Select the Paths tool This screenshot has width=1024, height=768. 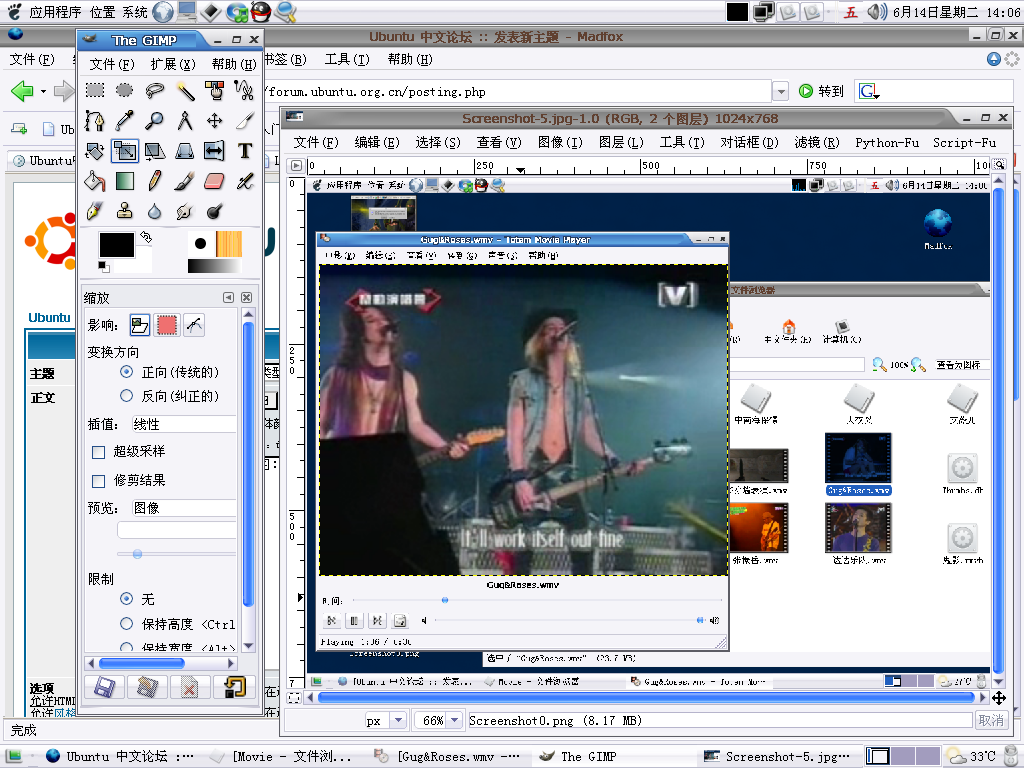click(x=95, y=121)
